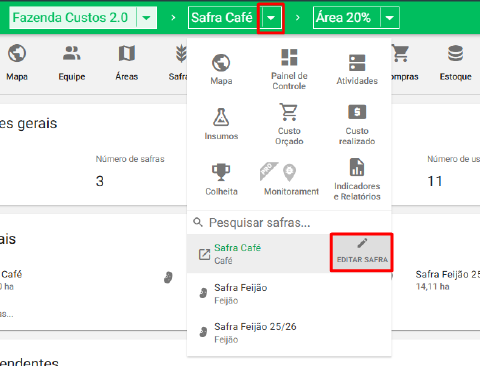Click the breadcrumb chevron before Área 20%
Screen dimensions: 480x366
[x=298, y=18]
